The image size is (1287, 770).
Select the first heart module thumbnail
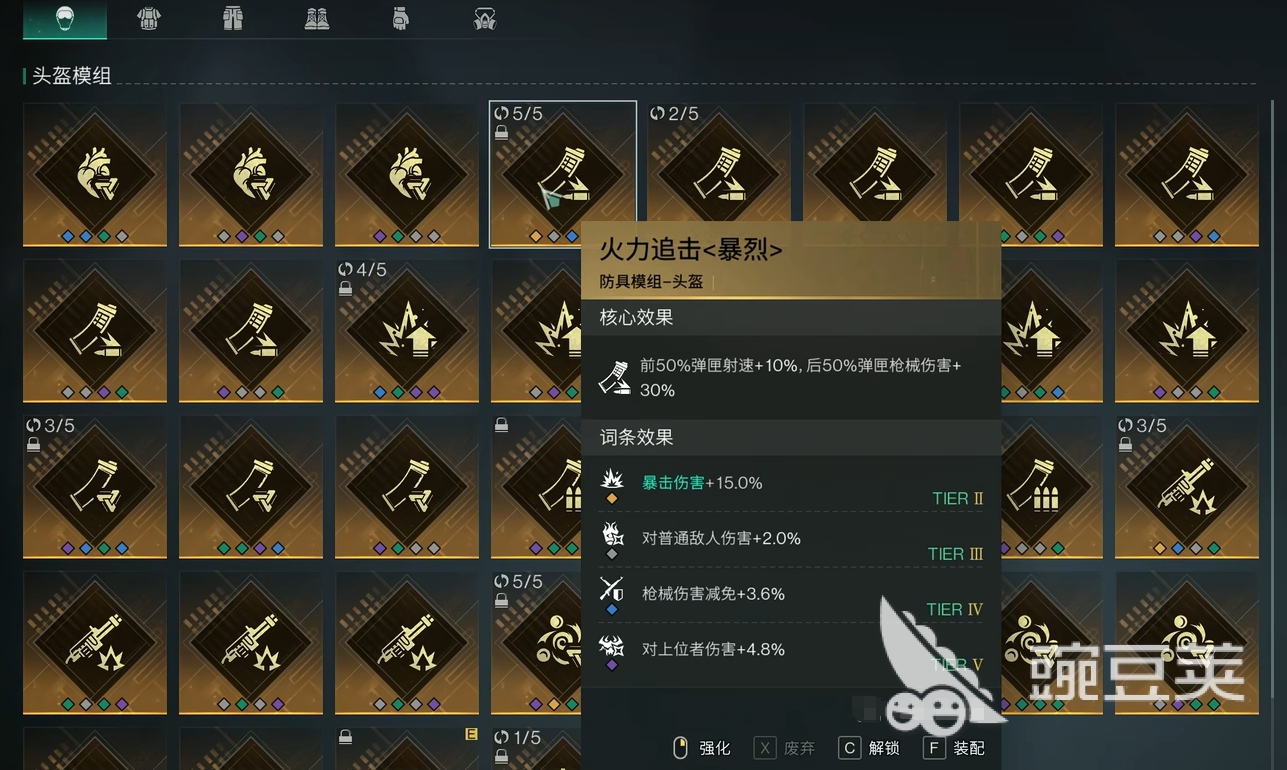coord(95,175)
